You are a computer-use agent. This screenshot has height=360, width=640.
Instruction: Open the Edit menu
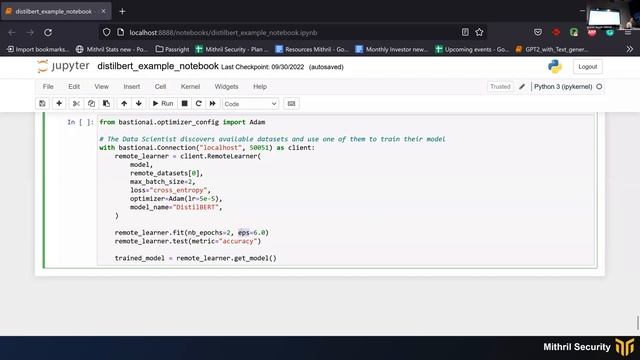(x=74, y=87)
